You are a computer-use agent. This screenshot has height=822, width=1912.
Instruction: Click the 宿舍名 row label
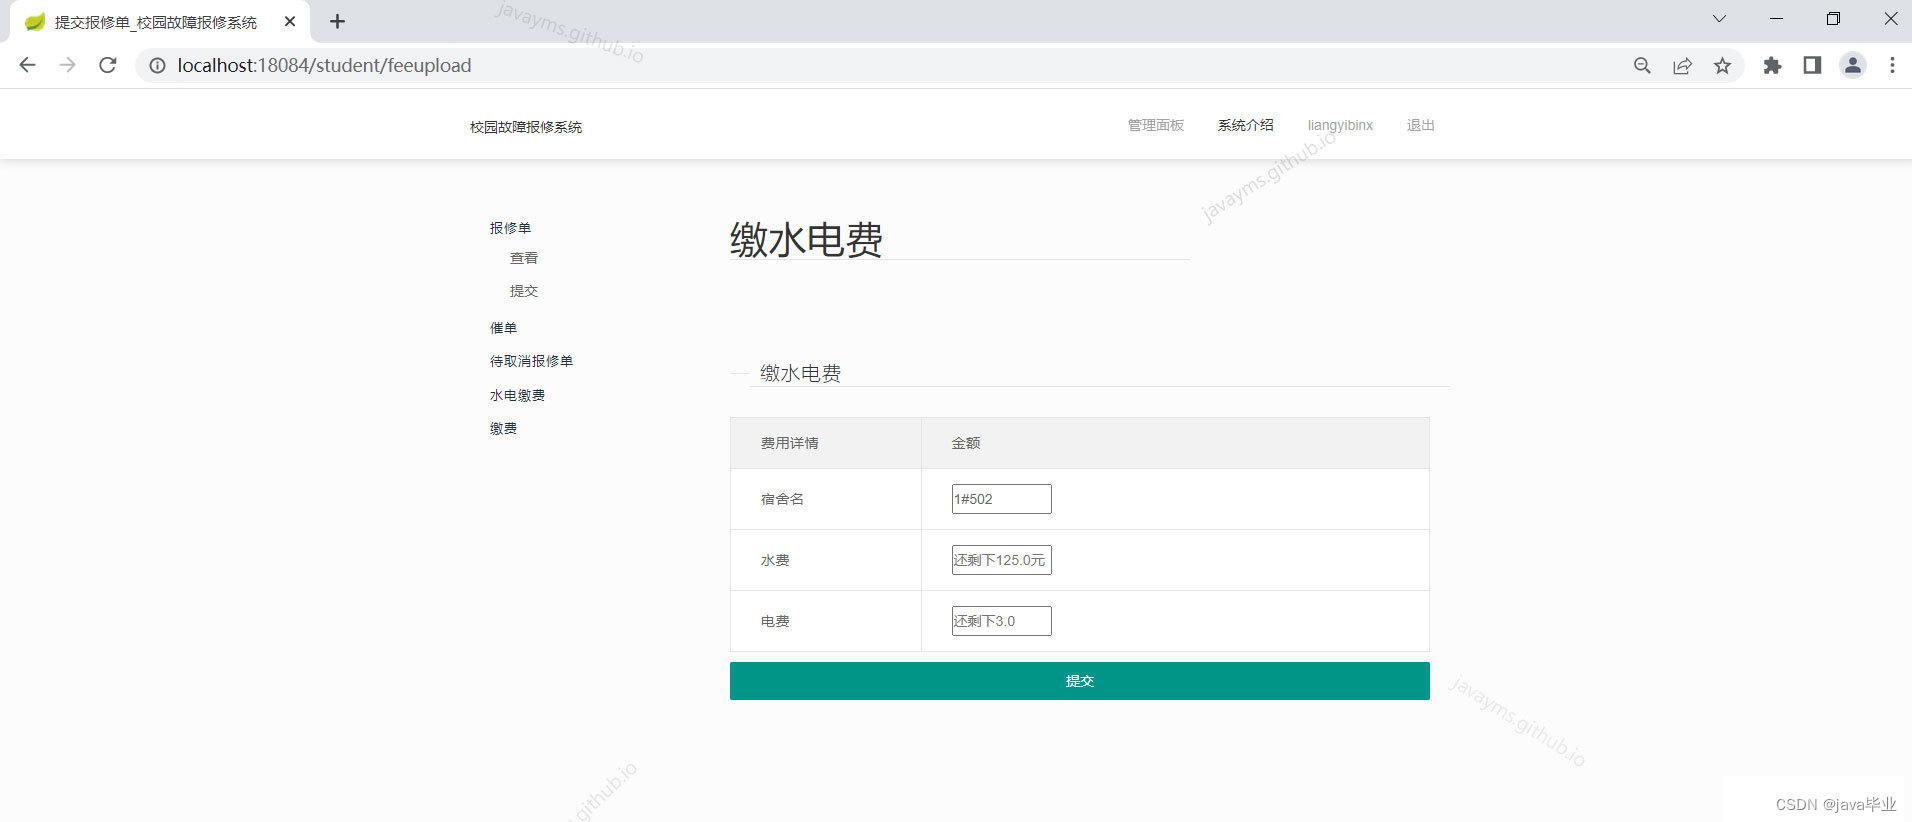coord(782,499)
